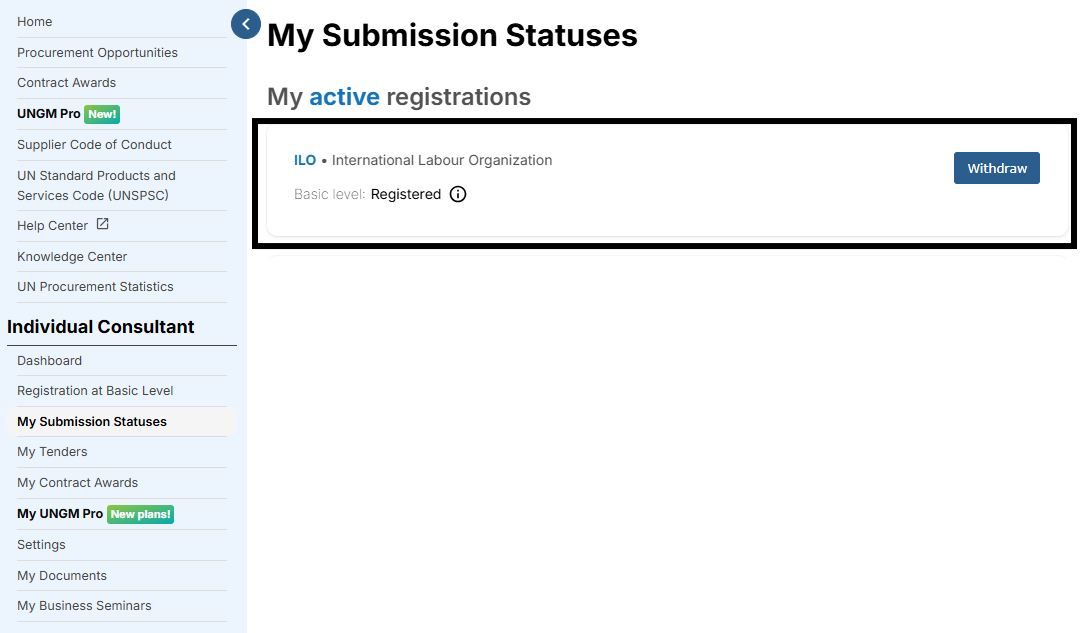Open the ILO organization link
Image resolution: width=1083 pixels, height=633 pixels.
[x=305, y=160]
